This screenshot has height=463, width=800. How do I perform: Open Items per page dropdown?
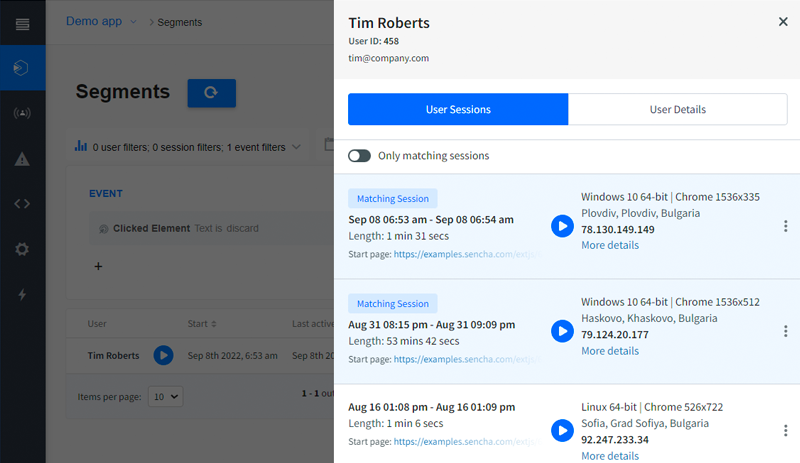pyautogui.click(x=165, y=397)
